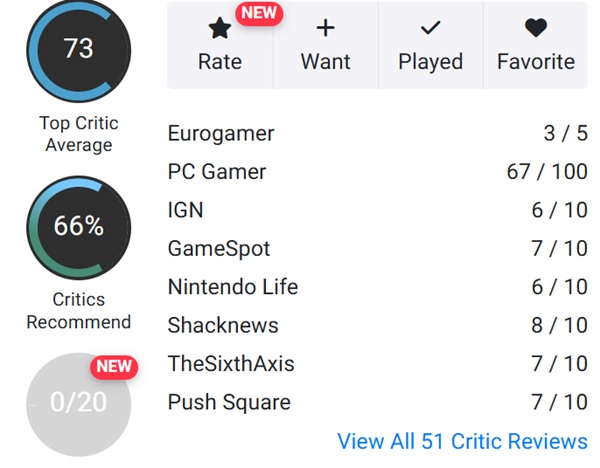Open the PC Gamer review

[217, 172]
